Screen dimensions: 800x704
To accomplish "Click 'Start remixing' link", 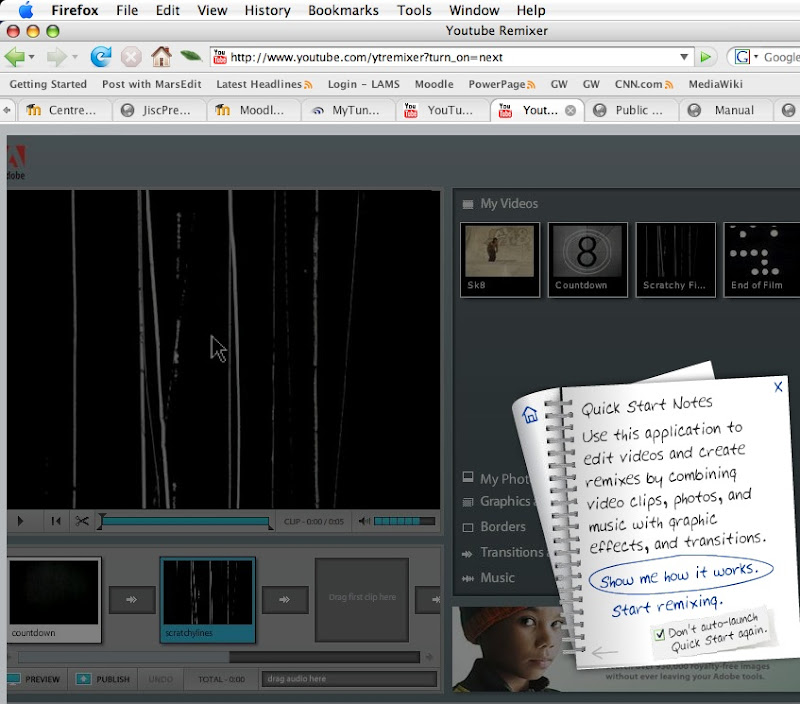I will pyautogui.click(x=667, y=606).
